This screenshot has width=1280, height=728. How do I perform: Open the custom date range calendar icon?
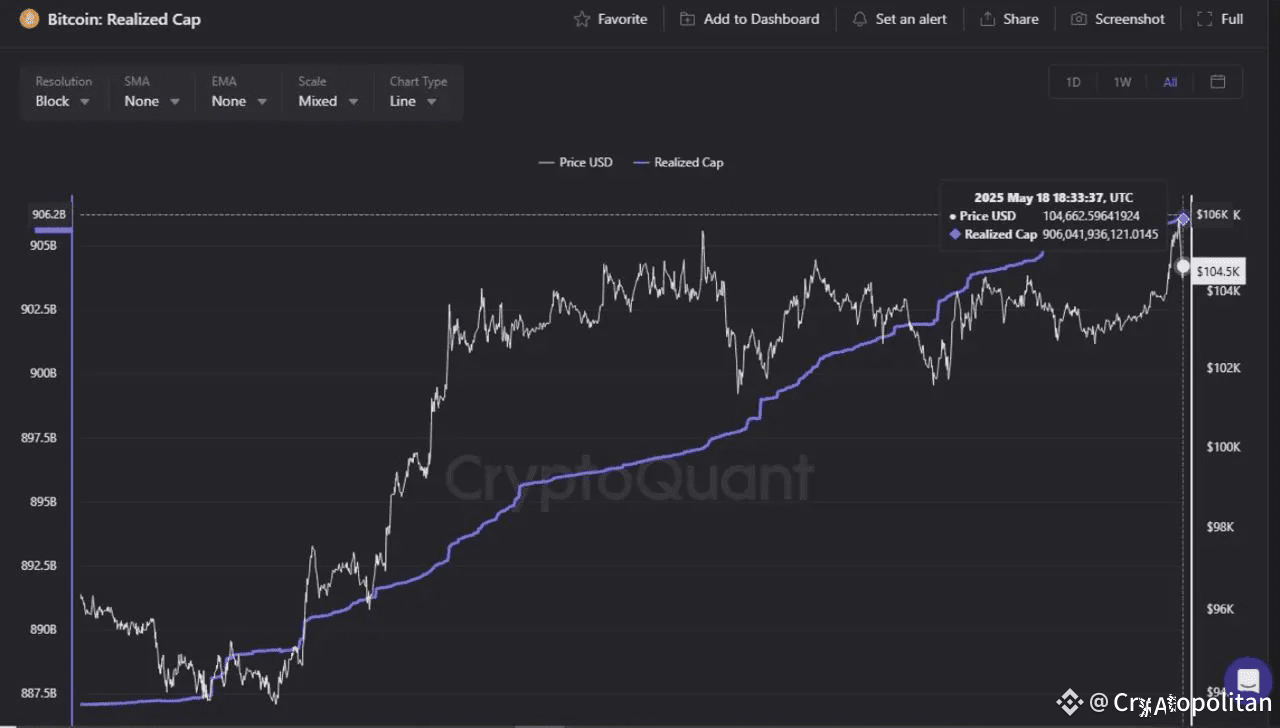click(1217, 82)
